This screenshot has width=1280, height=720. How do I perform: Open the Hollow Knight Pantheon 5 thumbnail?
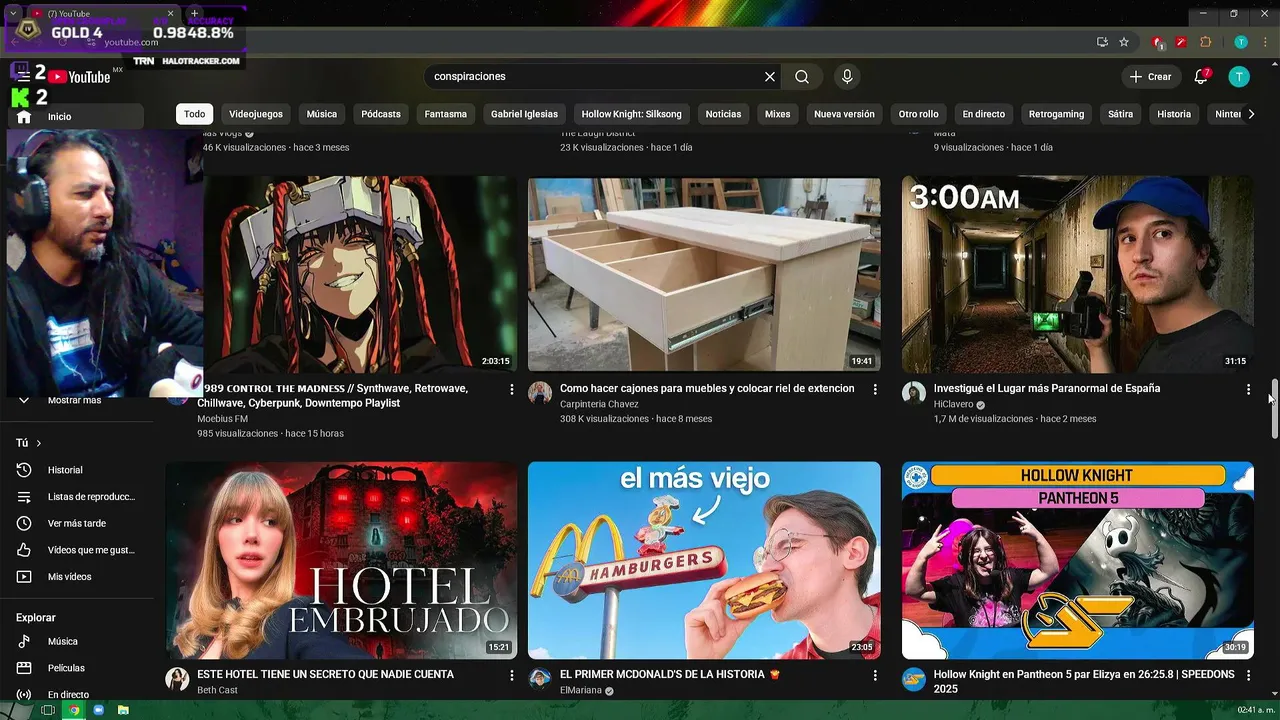pyautogui.click(x=1078, y=560)
